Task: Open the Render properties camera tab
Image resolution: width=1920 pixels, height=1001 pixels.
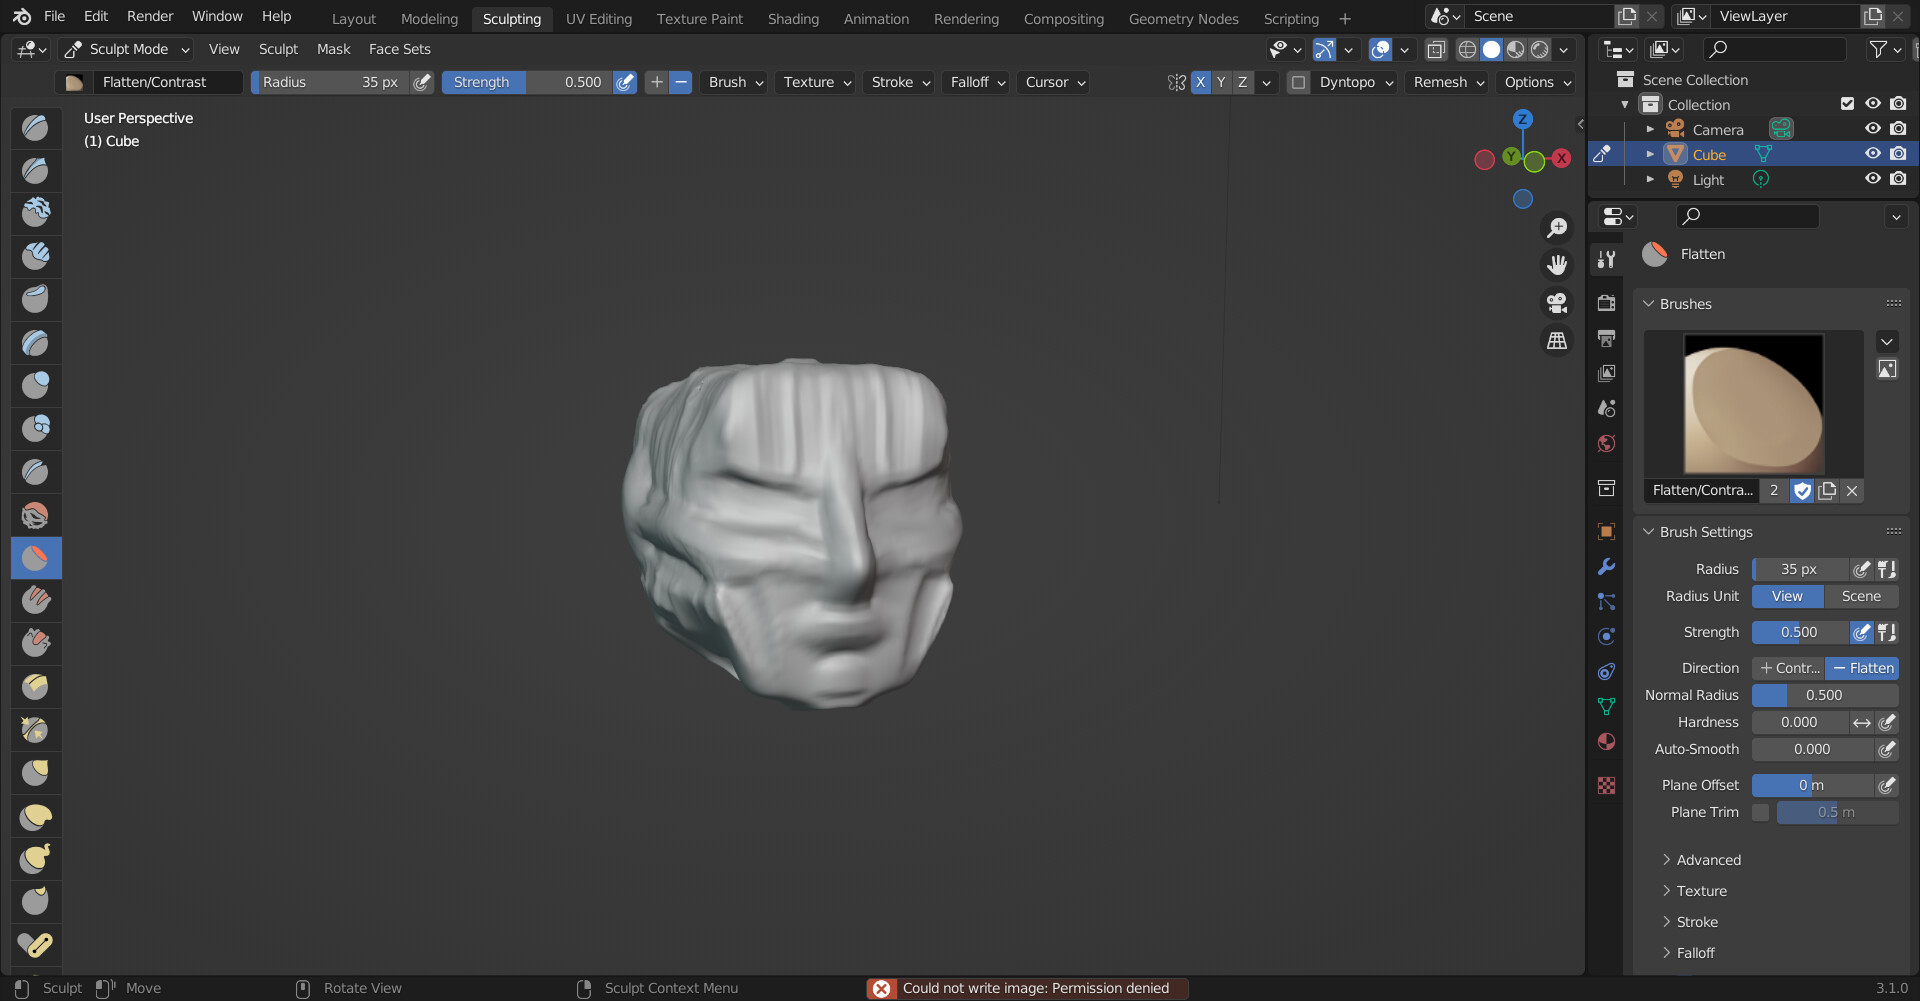Action: 1606,302
